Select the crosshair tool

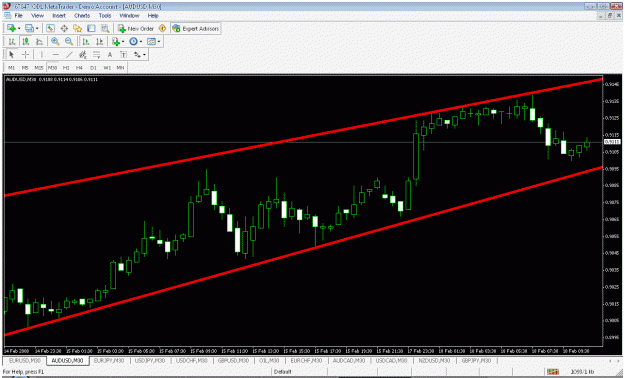tap(26, 55)
